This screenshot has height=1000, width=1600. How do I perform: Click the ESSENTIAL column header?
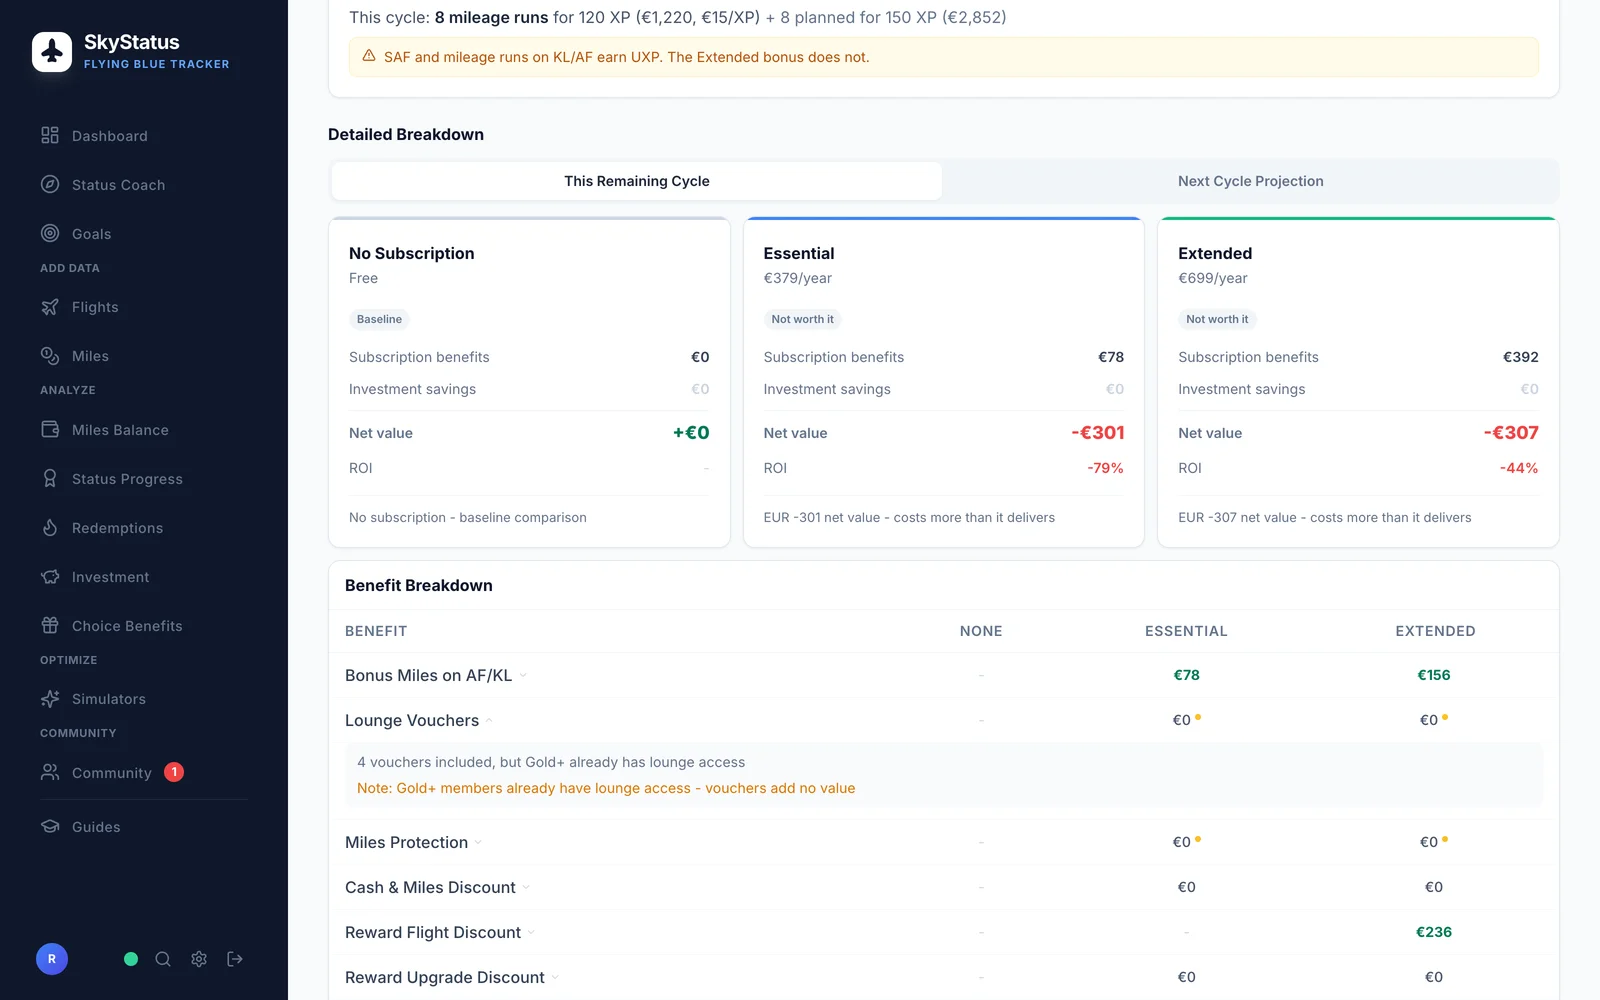point(1186,631)
